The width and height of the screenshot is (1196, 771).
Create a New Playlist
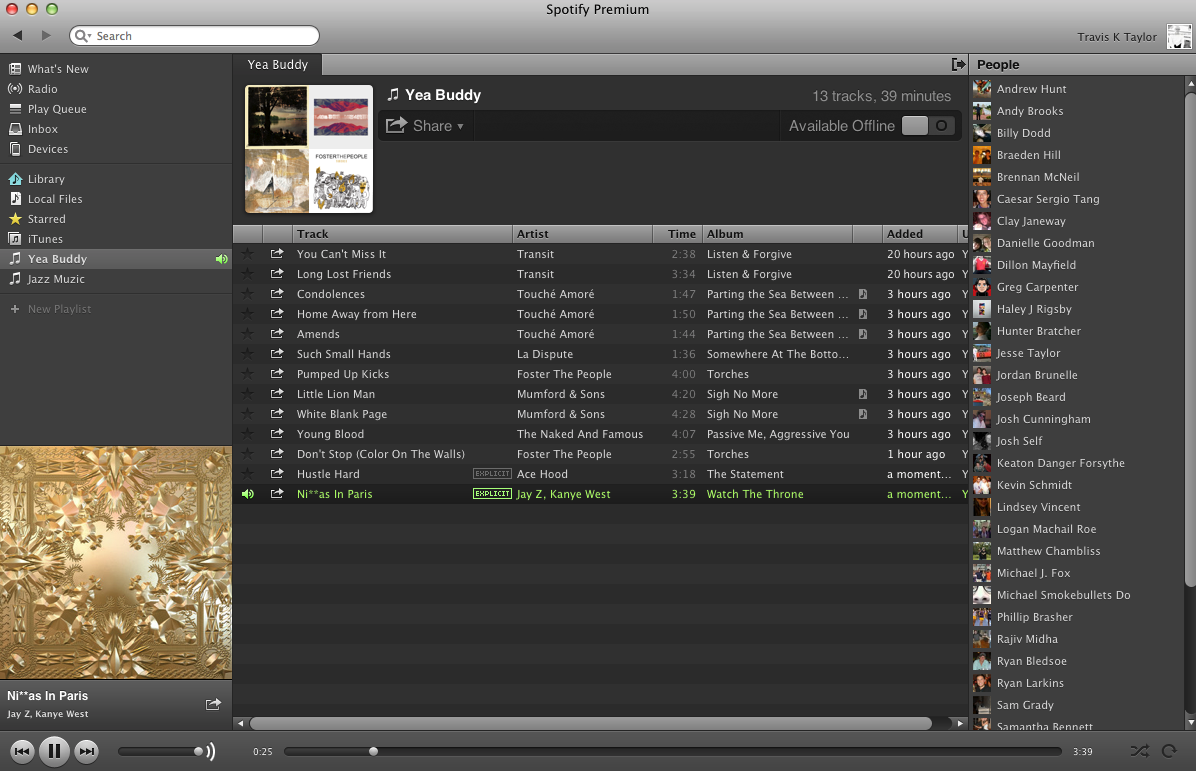59,309
